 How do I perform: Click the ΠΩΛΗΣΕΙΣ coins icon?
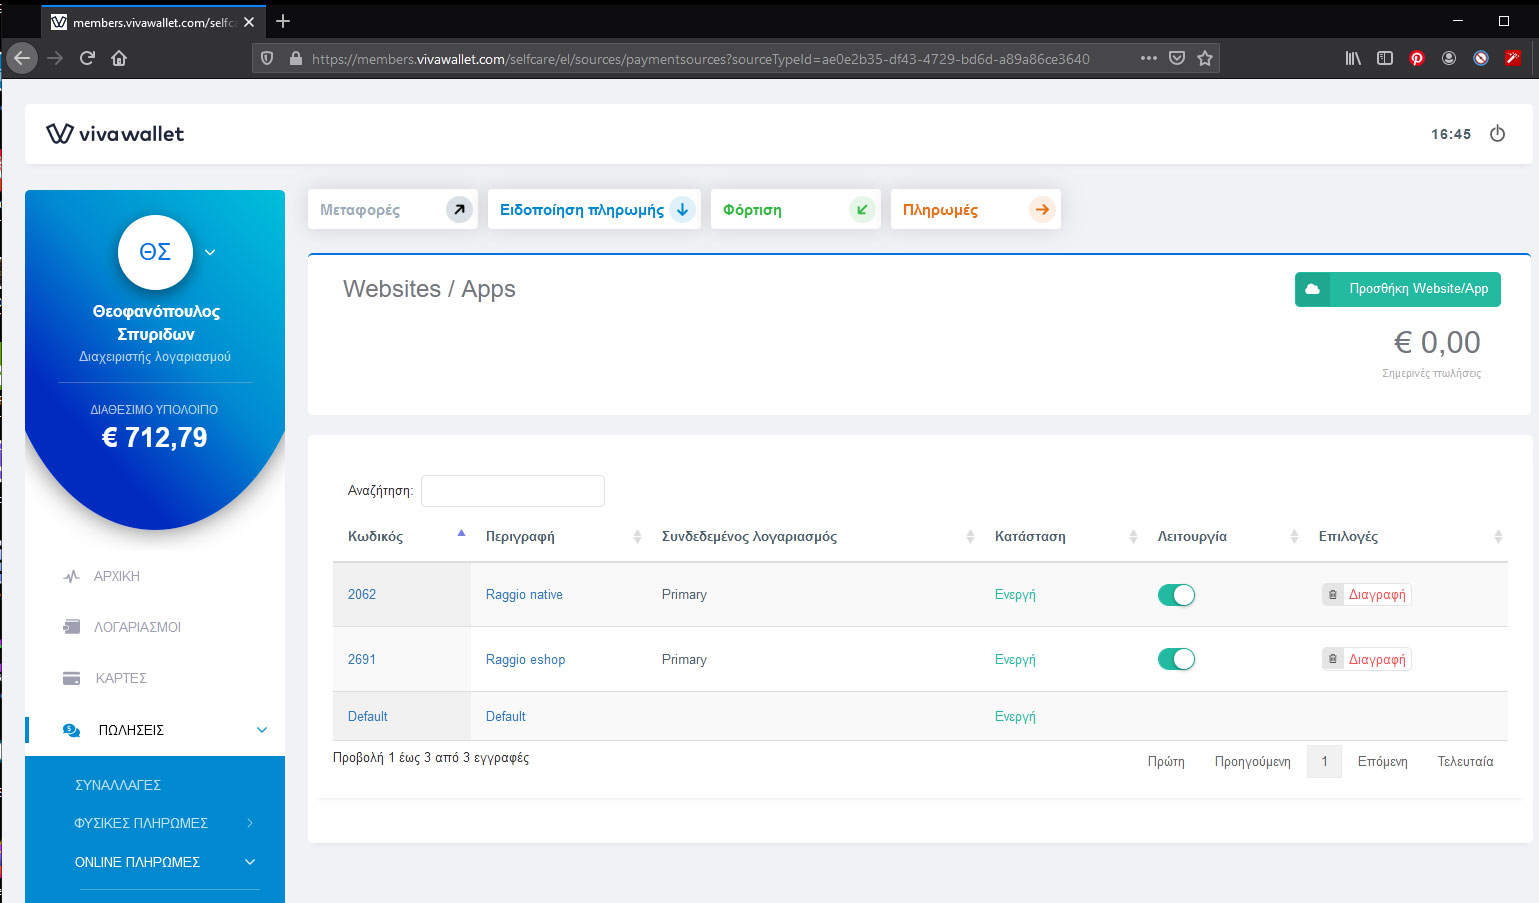coord(70,729)
